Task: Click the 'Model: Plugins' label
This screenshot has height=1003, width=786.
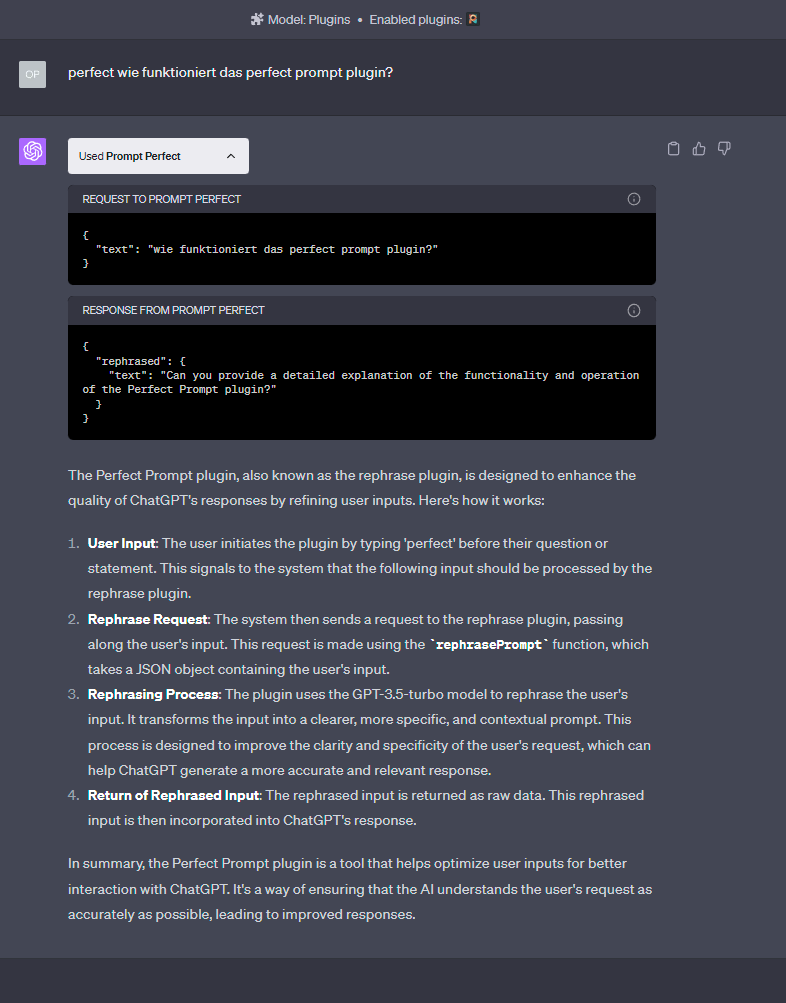Action: (309, 20)
